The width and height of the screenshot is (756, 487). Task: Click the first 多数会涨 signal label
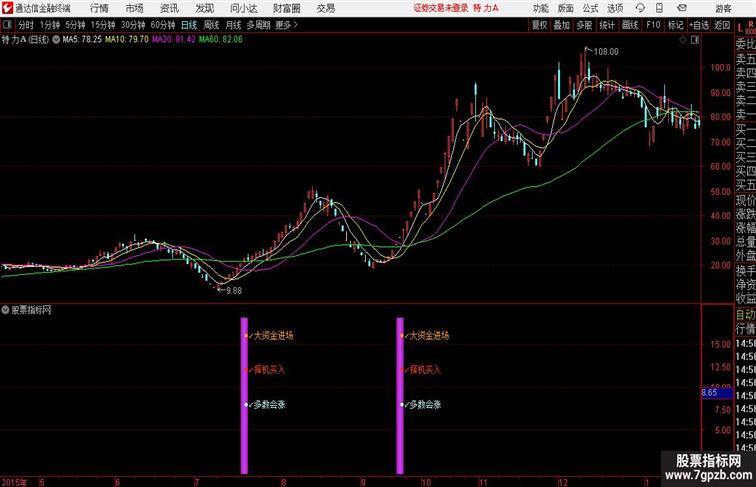pos(270,405)
